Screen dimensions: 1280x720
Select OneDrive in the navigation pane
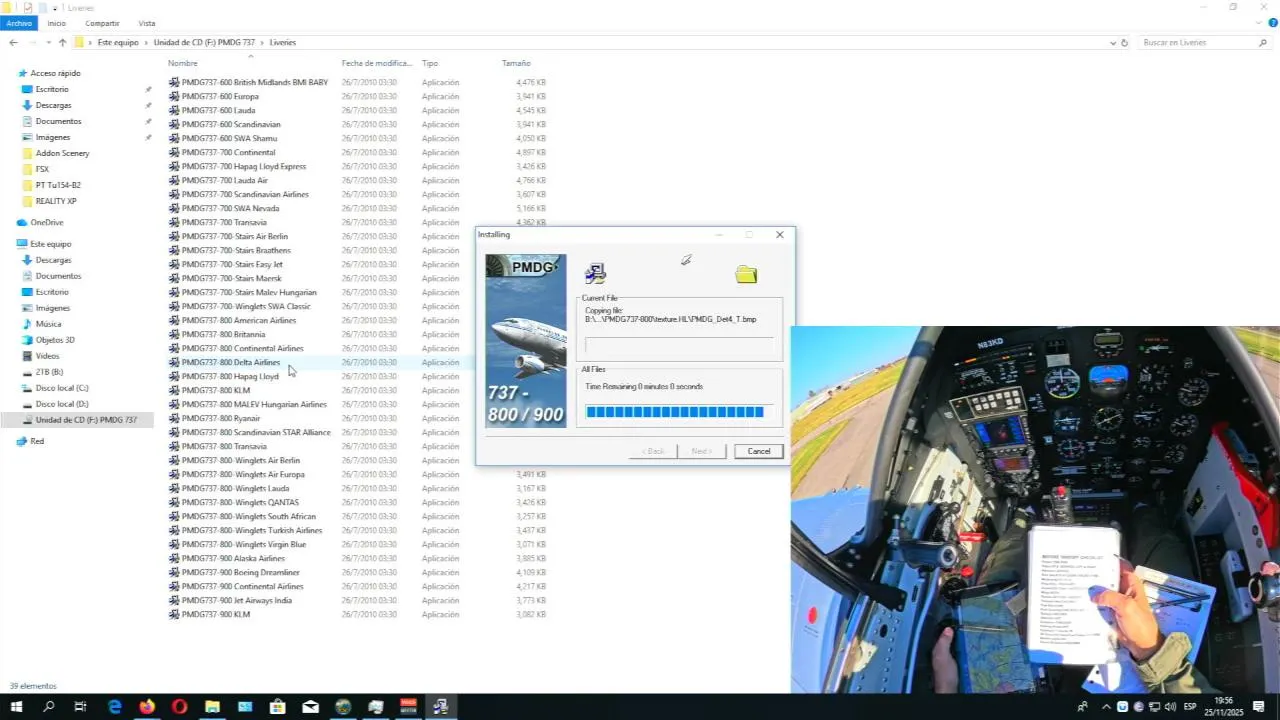tap(46, 222)
